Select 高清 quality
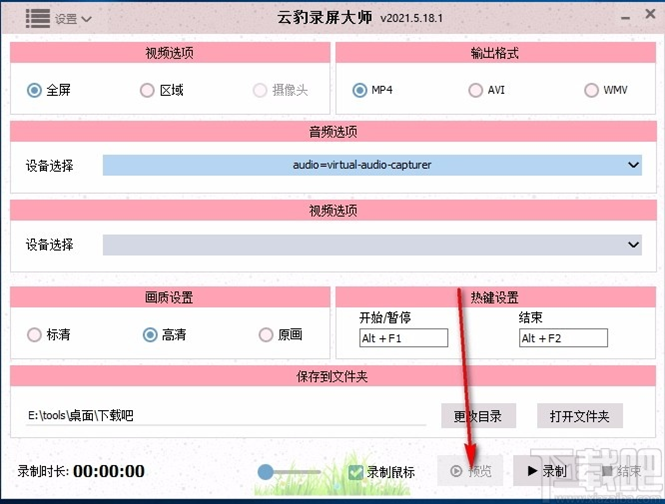This screenshot has height=504, width=665. pos(165,334)
